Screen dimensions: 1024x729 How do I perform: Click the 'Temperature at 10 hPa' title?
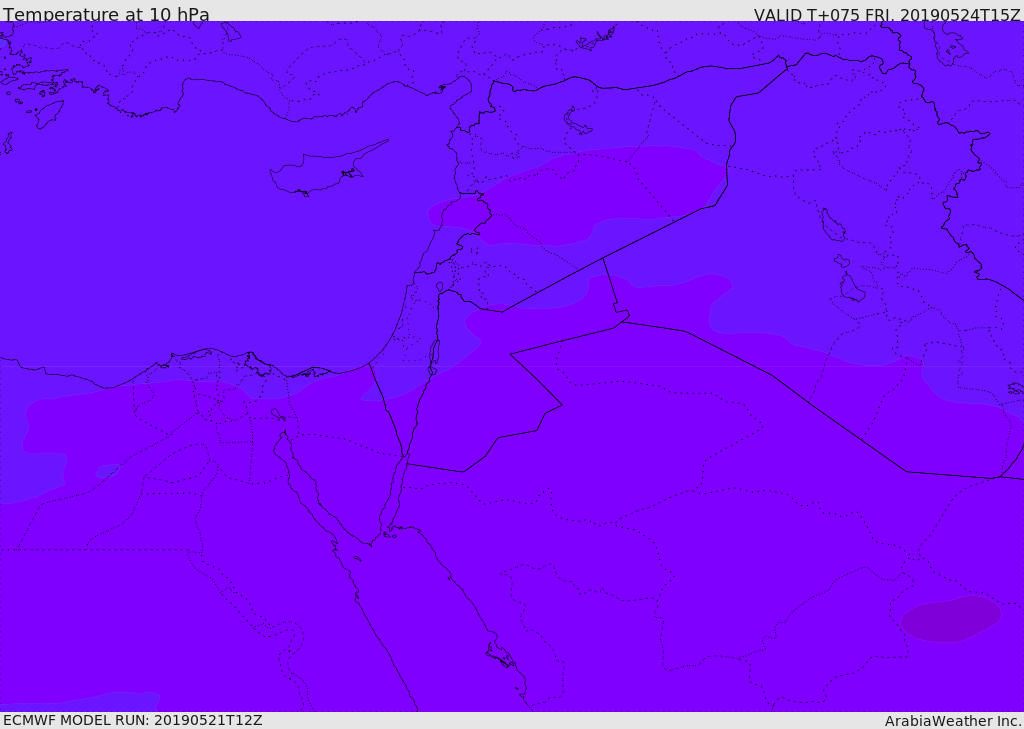(106, 14)
